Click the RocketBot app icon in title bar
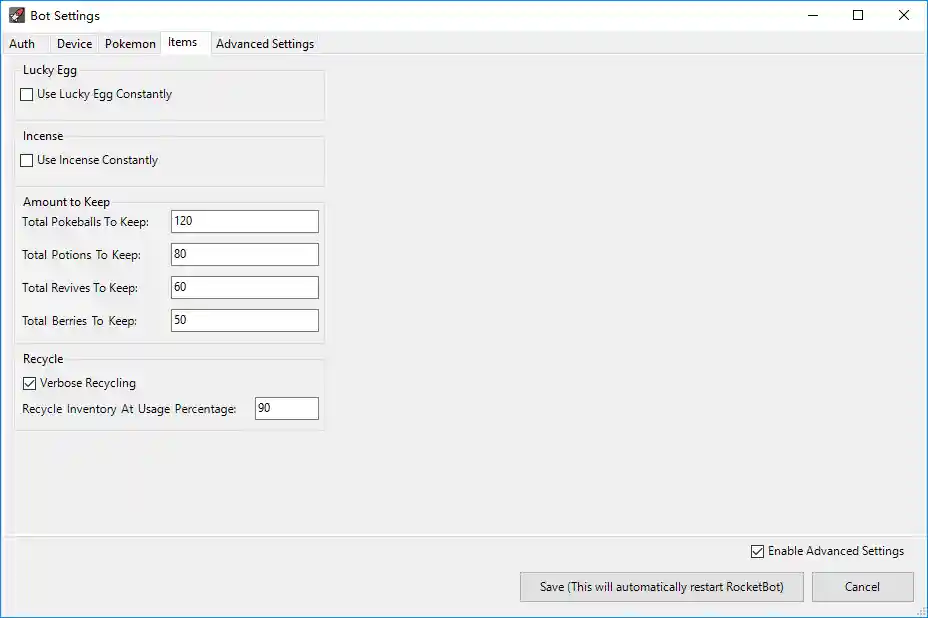The width and height of the screenshot is (928, 618). point(16,16)
